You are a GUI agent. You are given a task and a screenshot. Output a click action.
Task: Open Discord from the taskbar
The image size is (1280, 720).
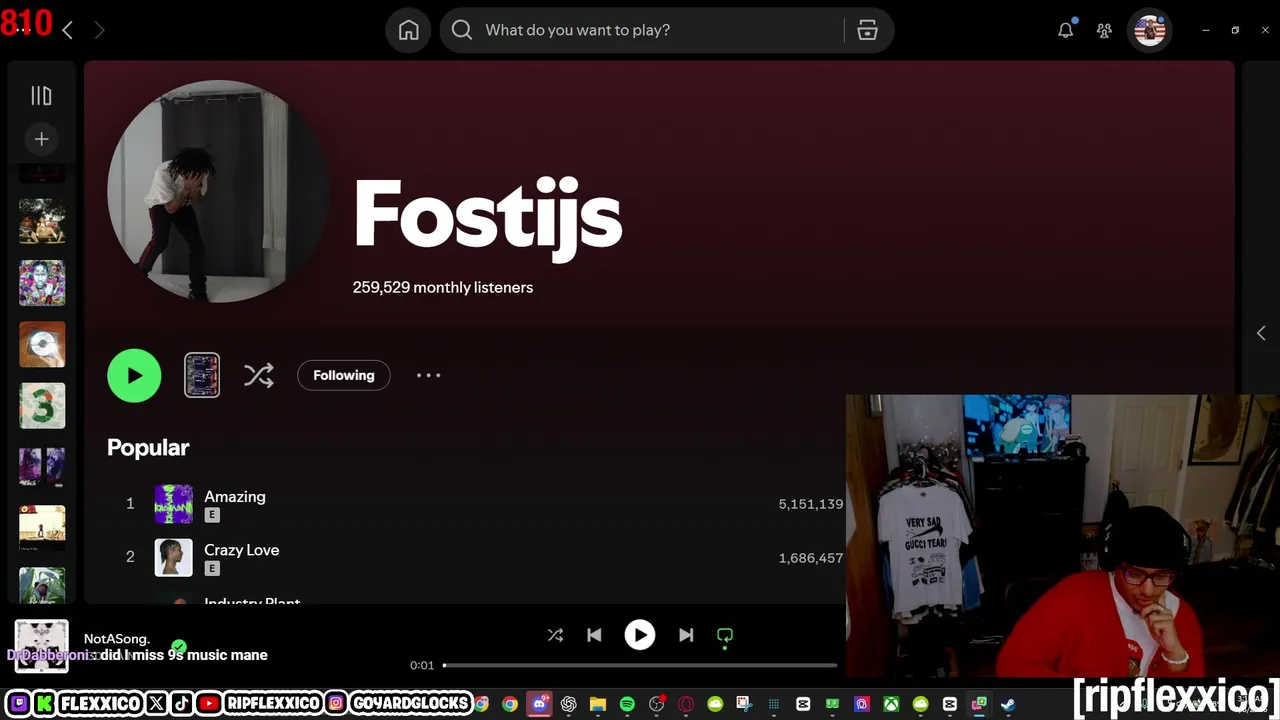[540, 704]
